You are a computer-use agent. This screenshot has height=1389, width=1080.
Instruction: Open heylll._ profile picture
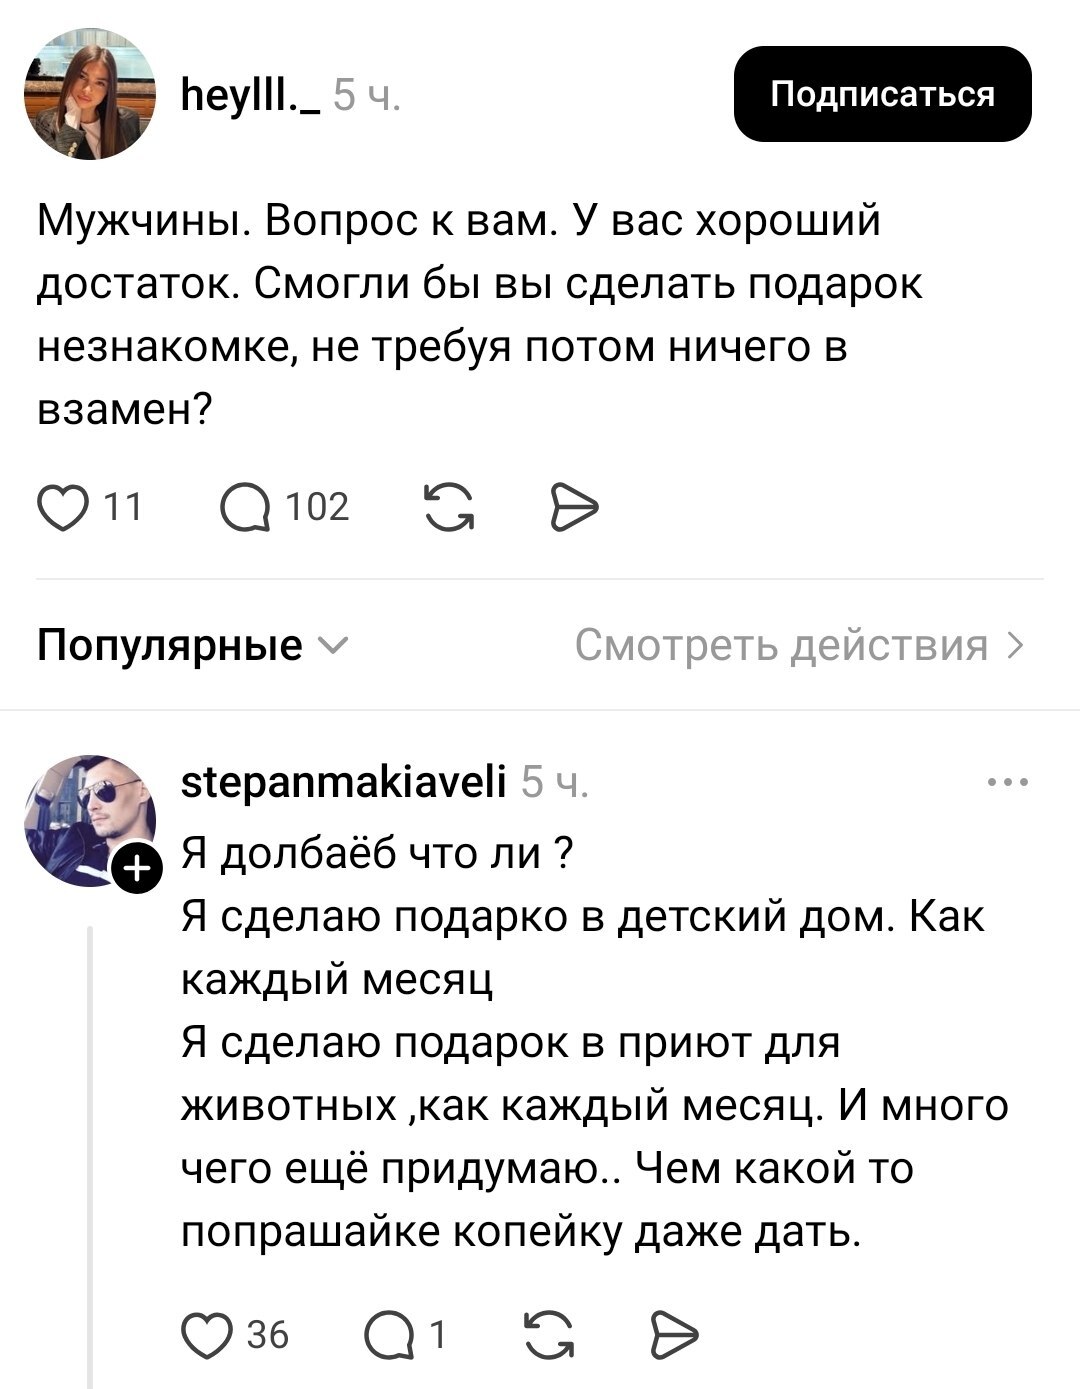[90, 94]
